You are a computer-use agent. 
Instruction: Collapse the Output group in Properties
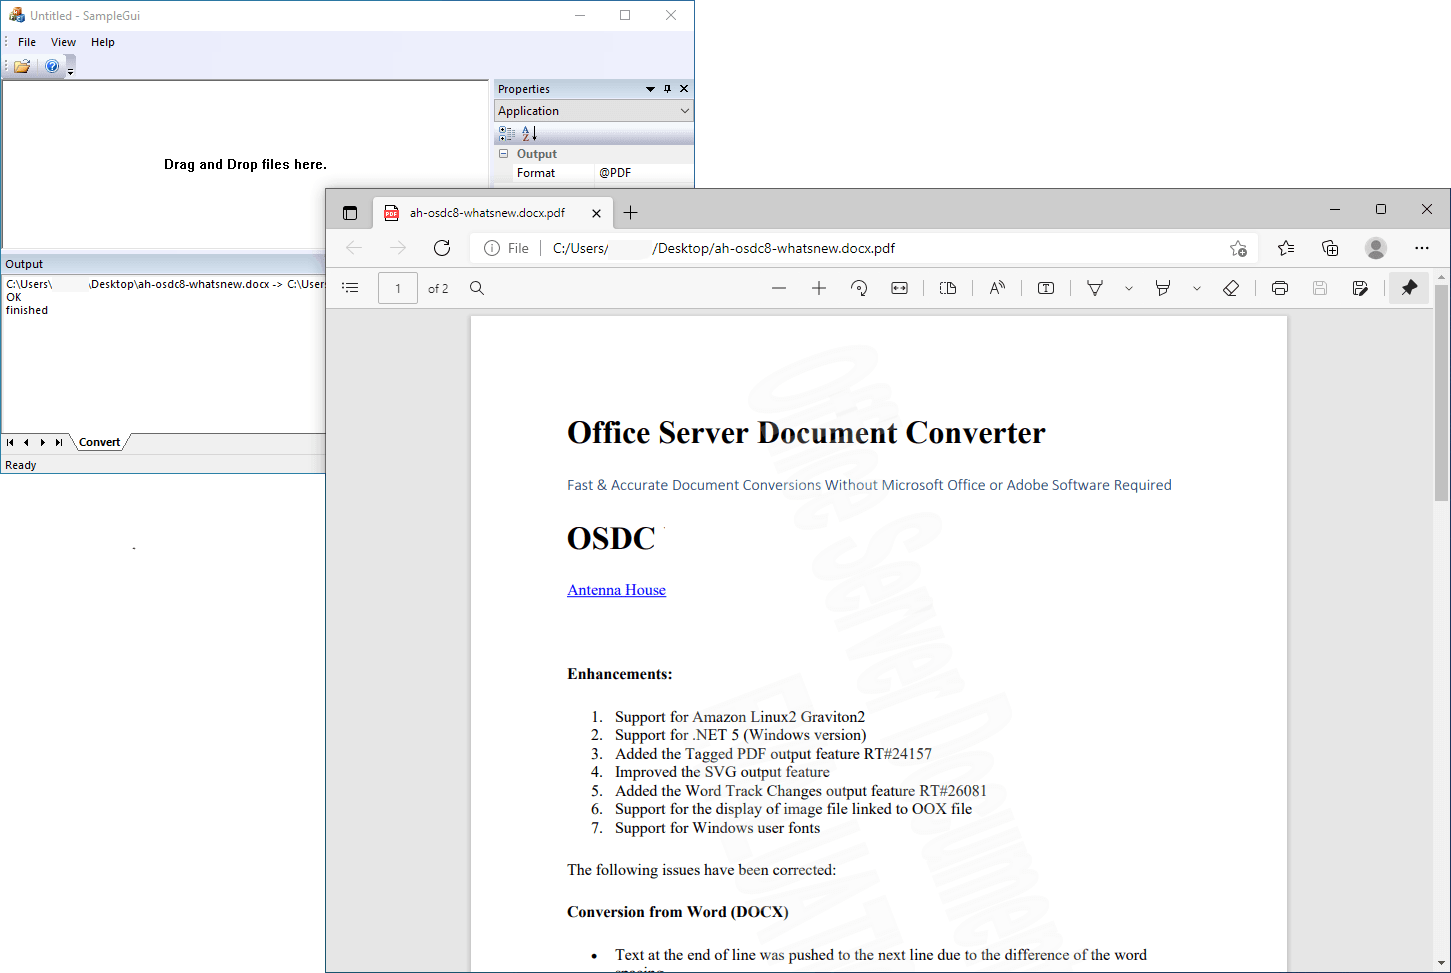tap(504, 153)
